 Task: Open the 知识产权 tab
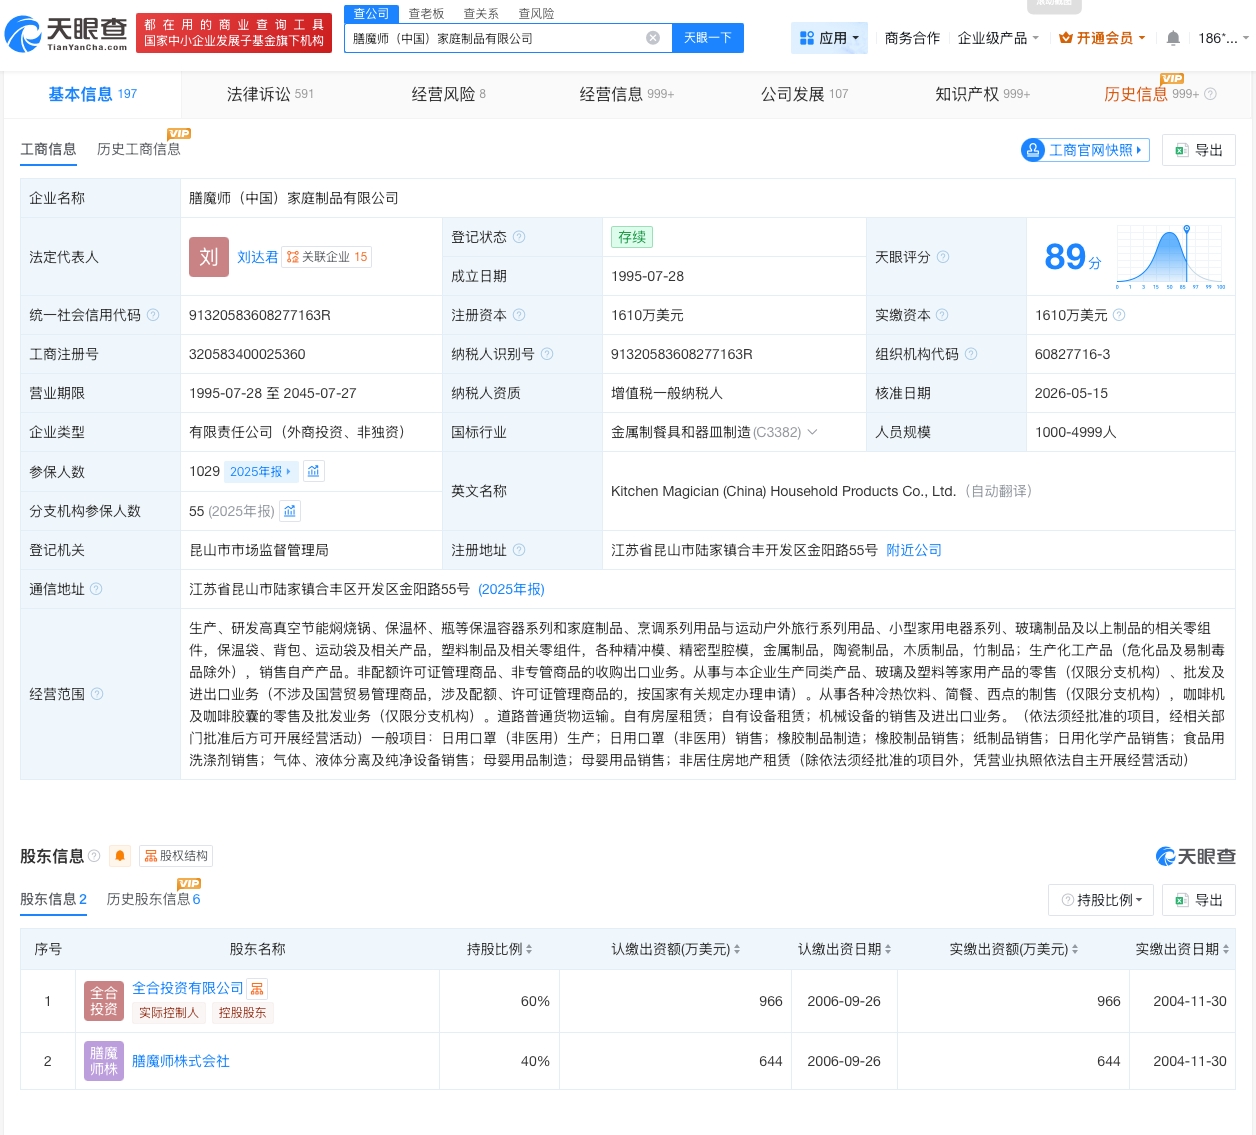coord(982,94)
